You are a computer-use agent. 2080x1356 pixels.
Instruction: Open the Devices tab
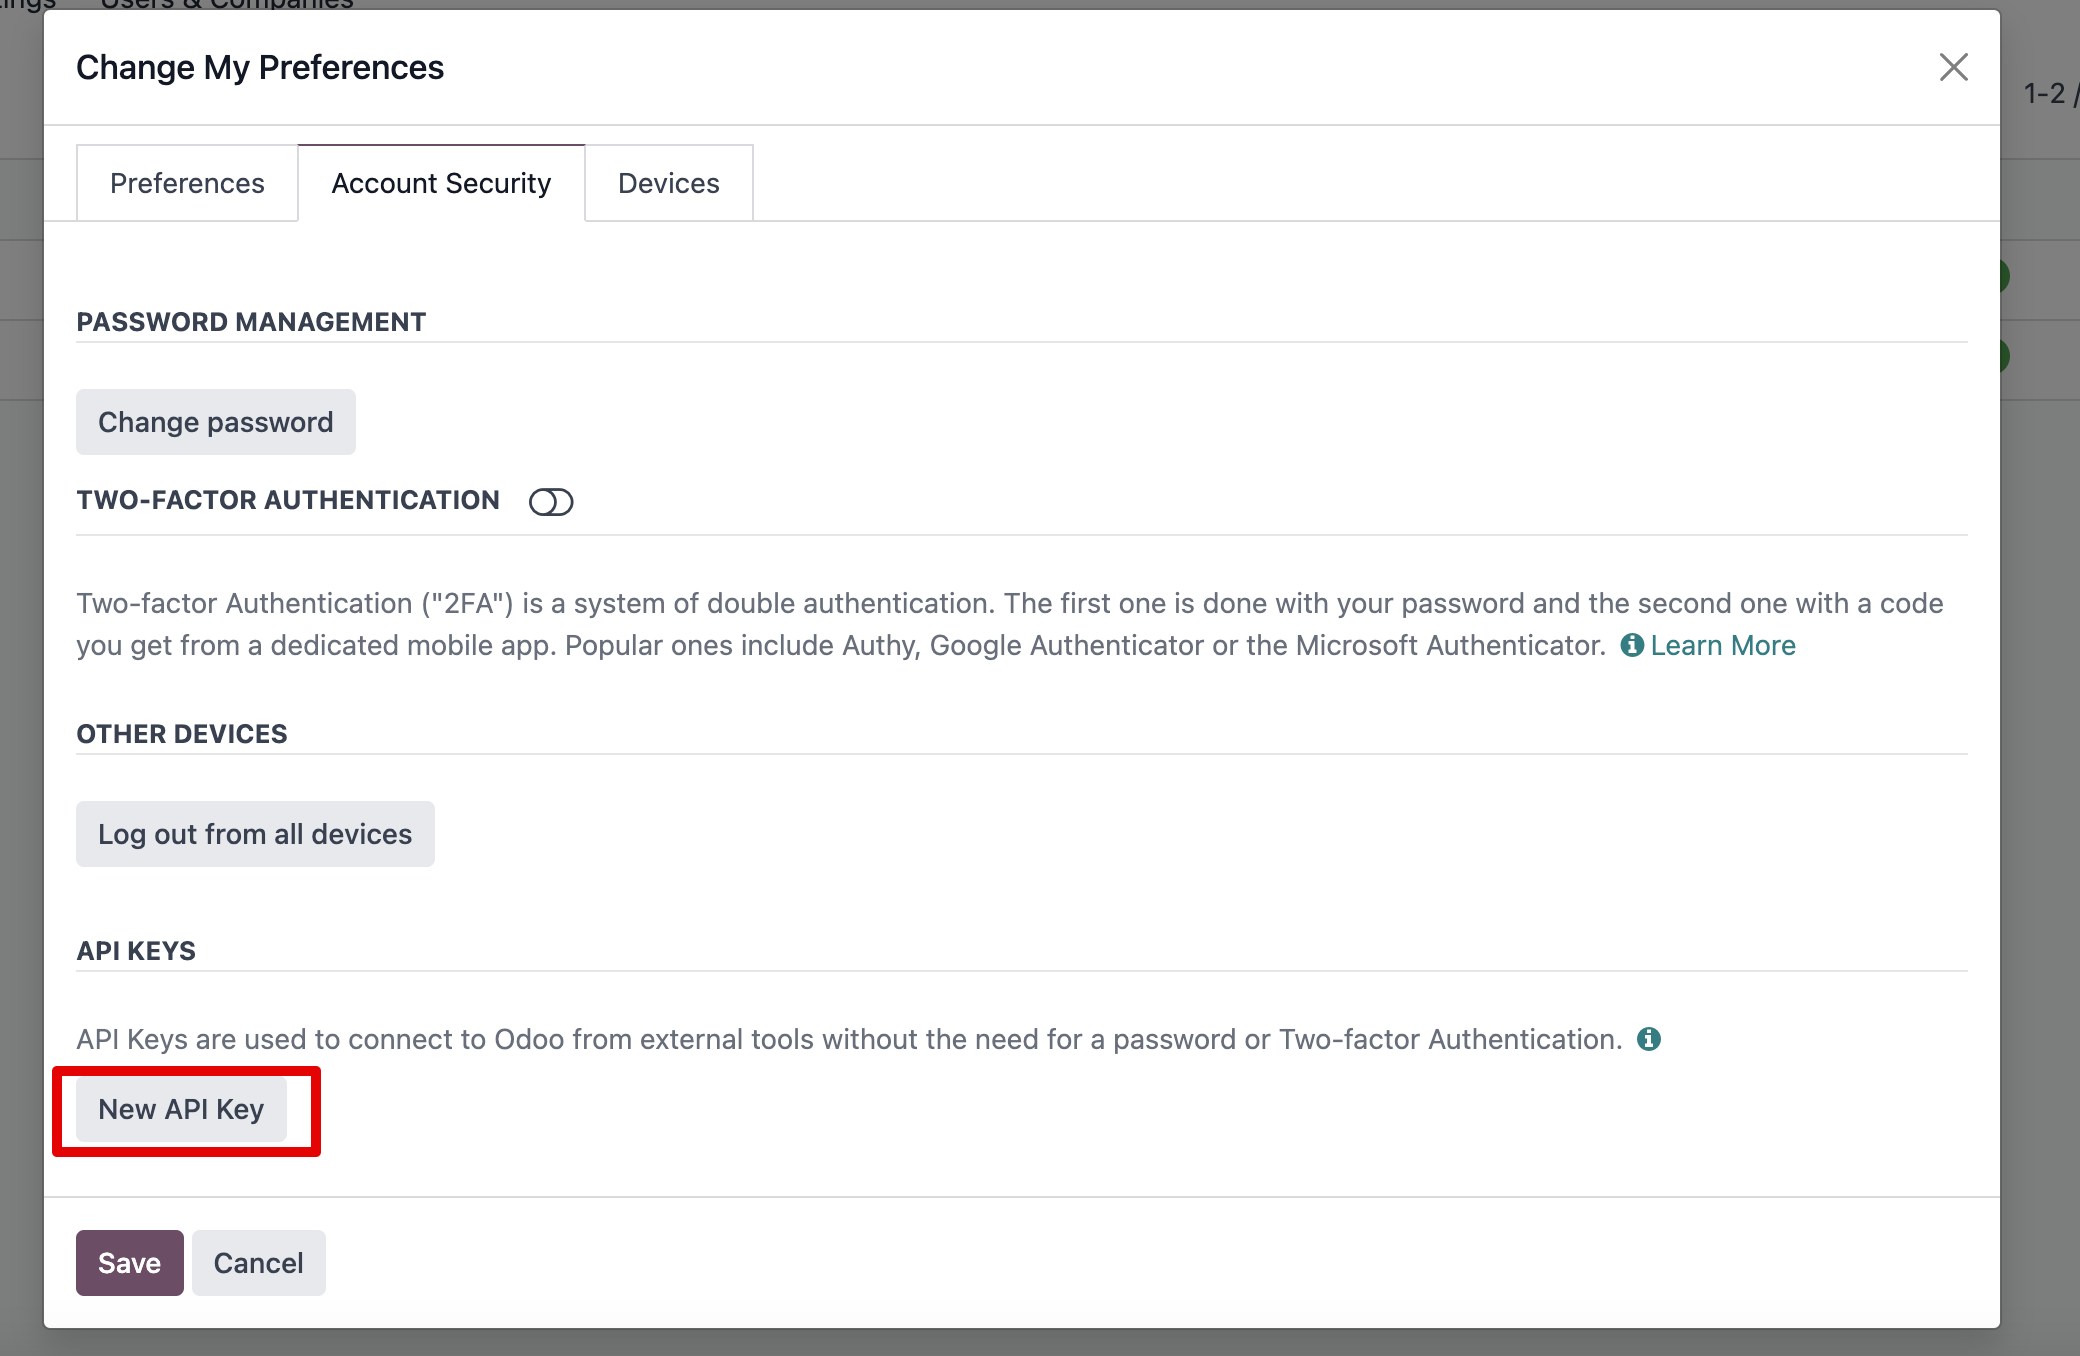tap(668, 183)
